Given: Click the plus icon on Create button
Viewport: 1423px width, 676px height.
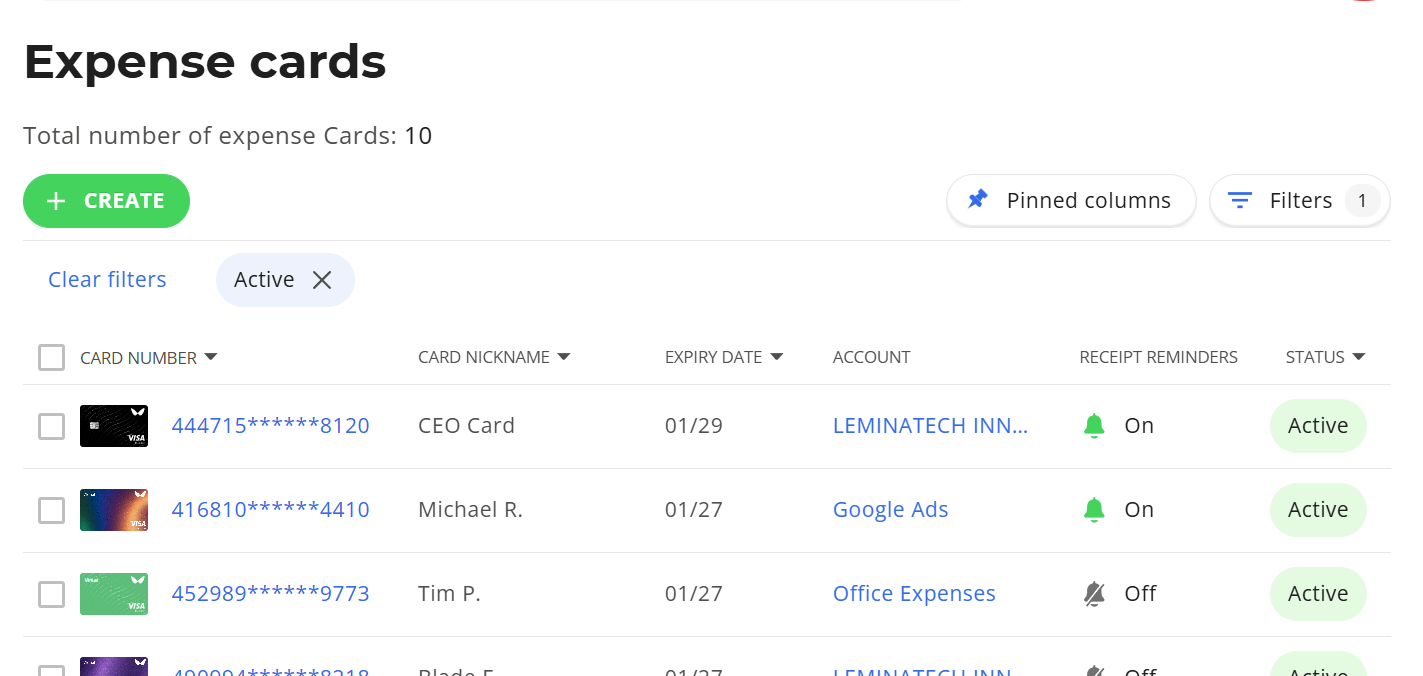Looking at the screenshot, I should tap(57, 201).
